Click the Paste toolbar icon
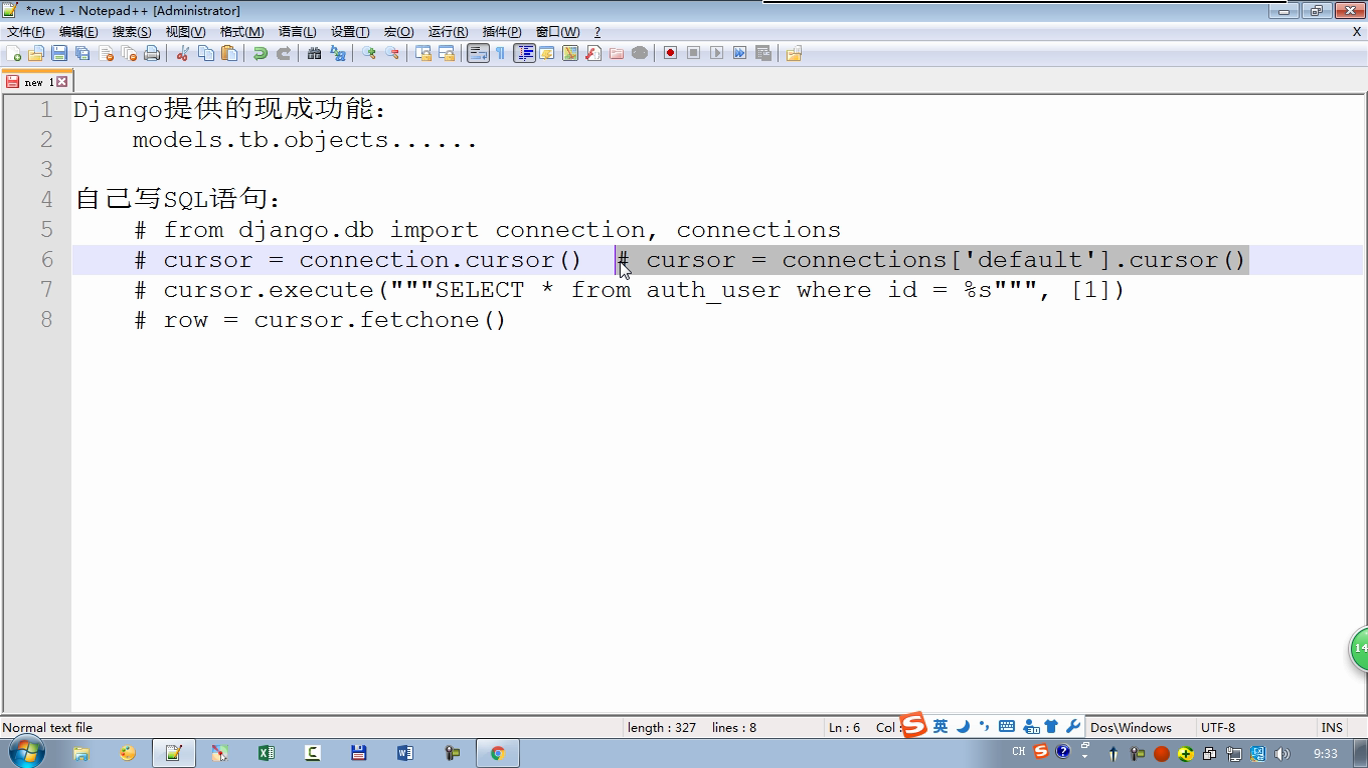The image size is (1368, 768). pos(229,53)
